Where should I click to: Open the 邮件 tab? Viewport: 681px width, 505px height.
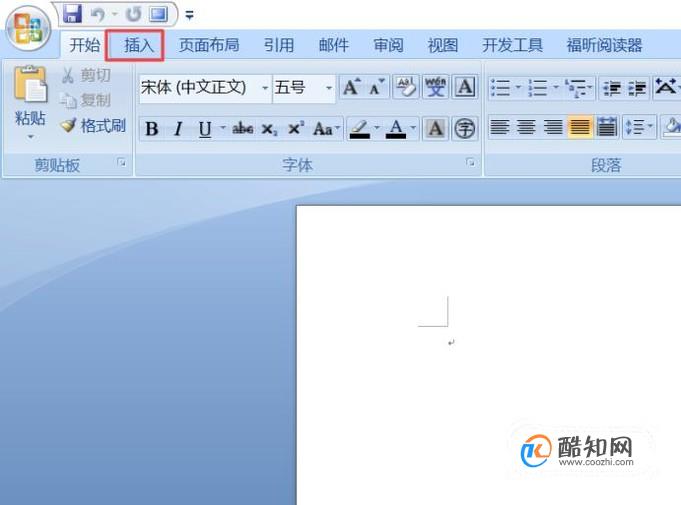pos(334,45)
